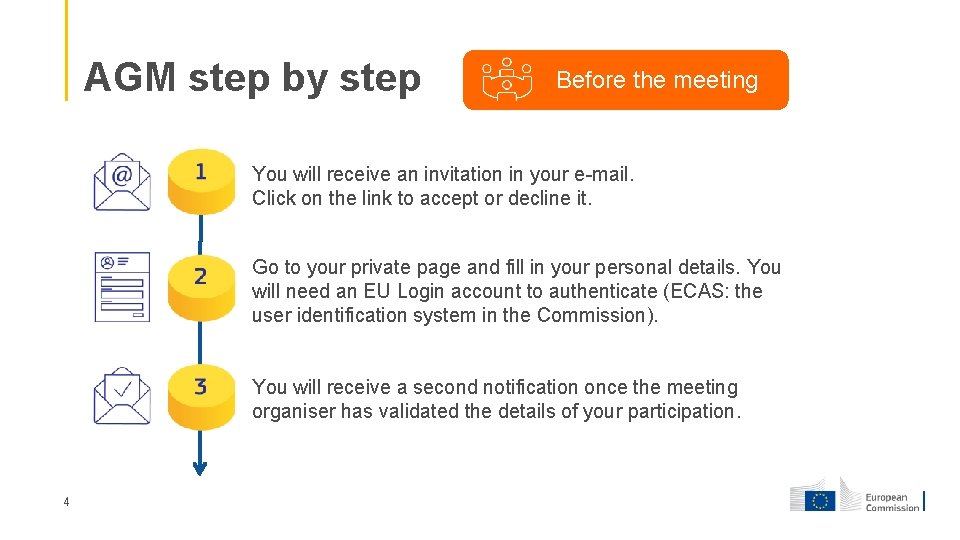
Task: Click the second notification paragraph
Action: (496, 399)
